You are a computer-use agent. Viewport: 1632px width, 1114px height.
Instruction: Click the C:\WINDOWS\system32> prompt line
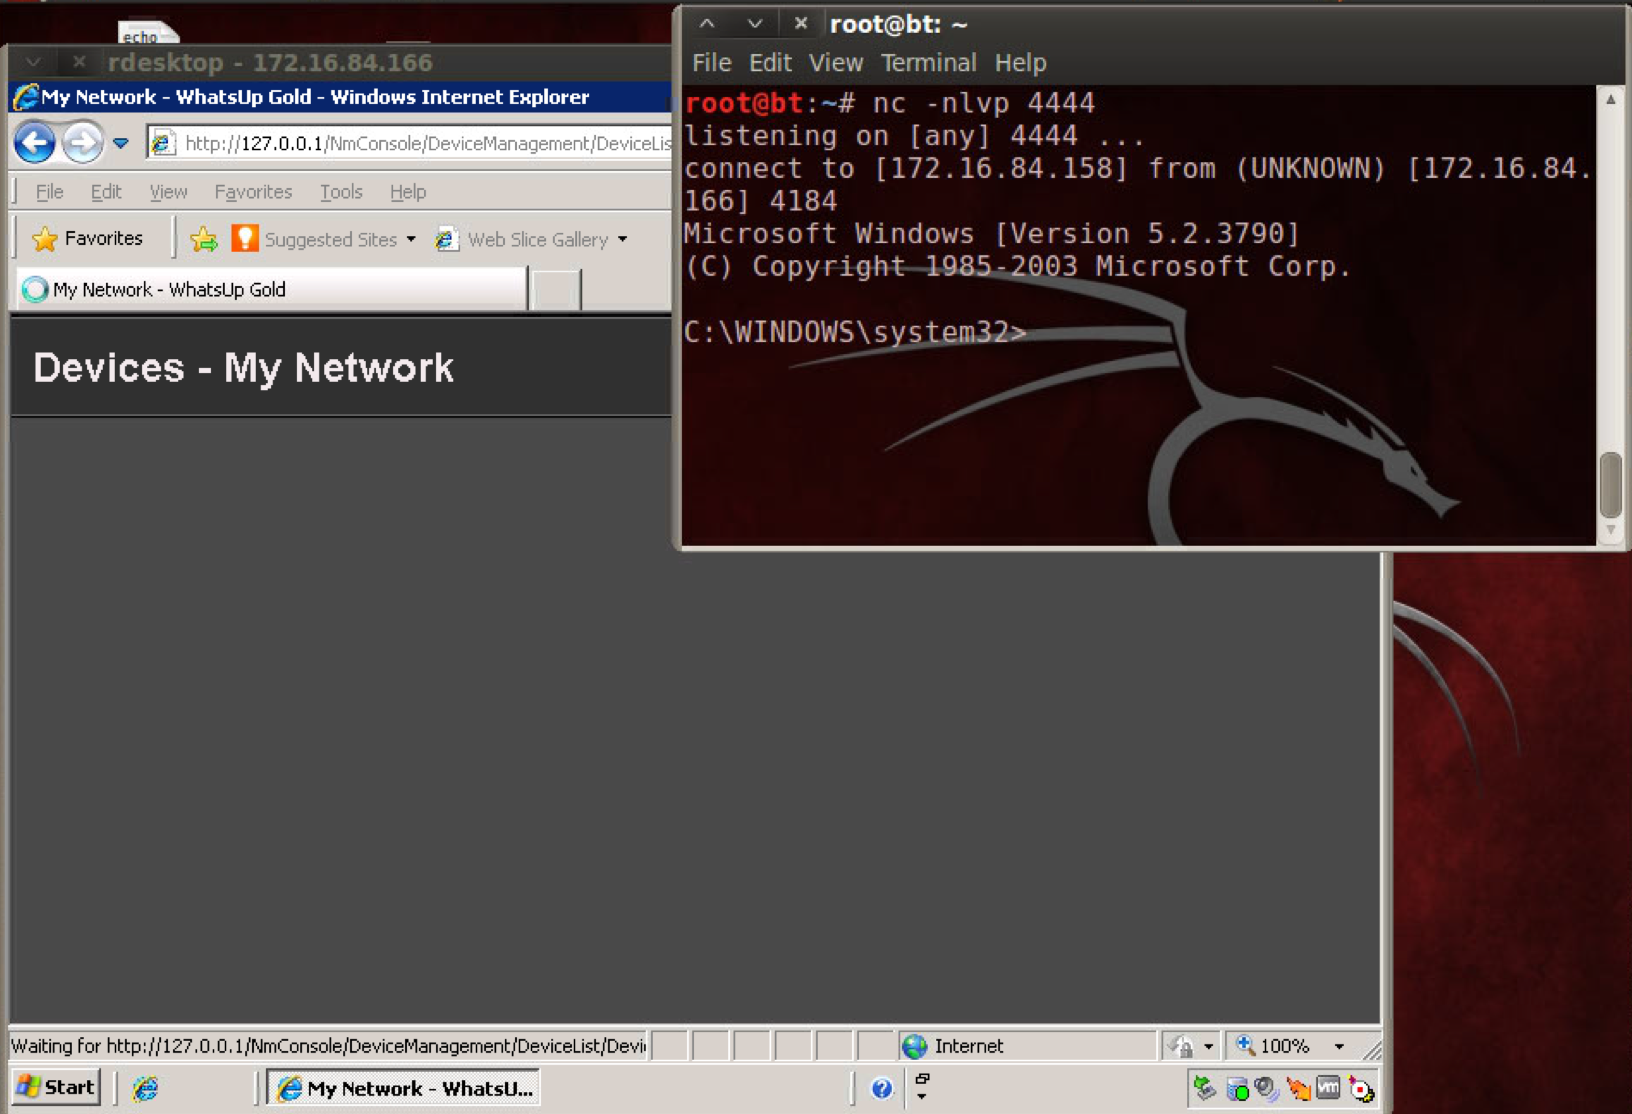click(x=855, y=332)
